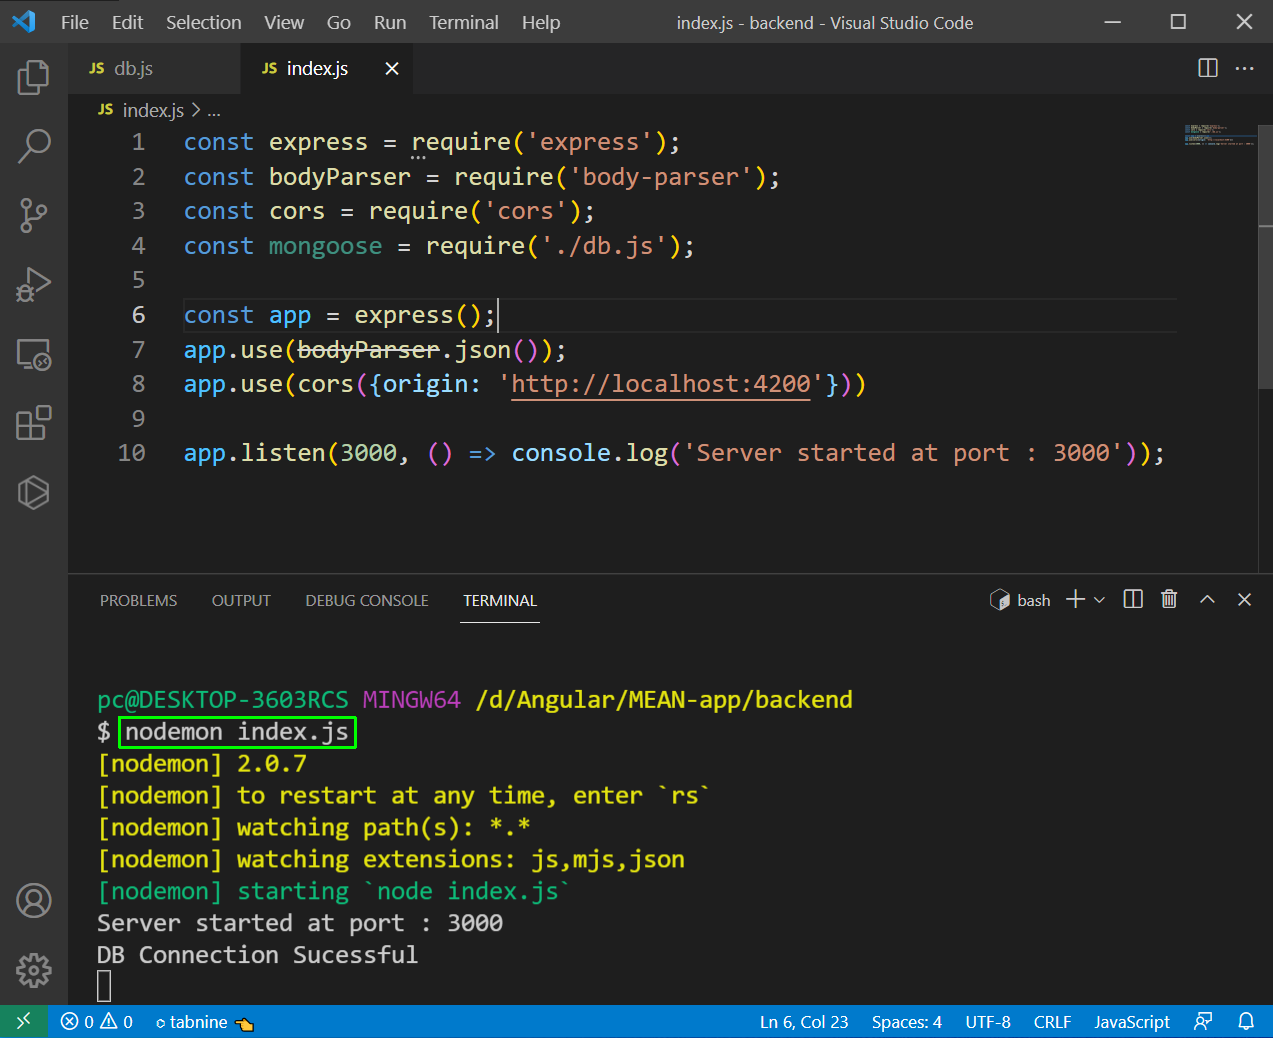Kill the terminal with trash icon
The width and height of the screenshot is (1273, 1038).
click(1169, 599)
